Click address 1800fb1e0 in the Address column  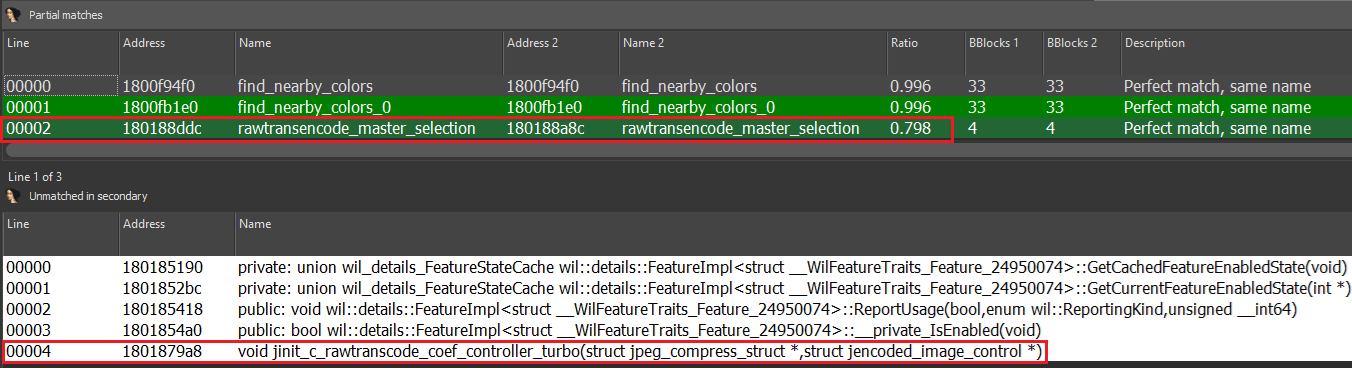coord(160,107)
